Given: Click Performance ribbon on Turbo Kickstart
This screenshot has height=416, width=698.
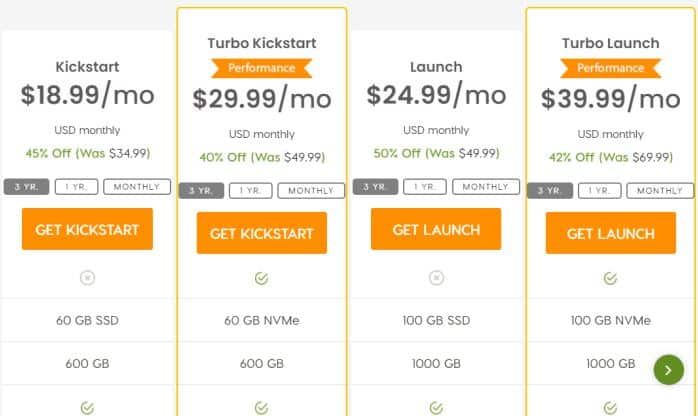Looking at the screenshot, I should pyautogui.click(x=262, y=68).
